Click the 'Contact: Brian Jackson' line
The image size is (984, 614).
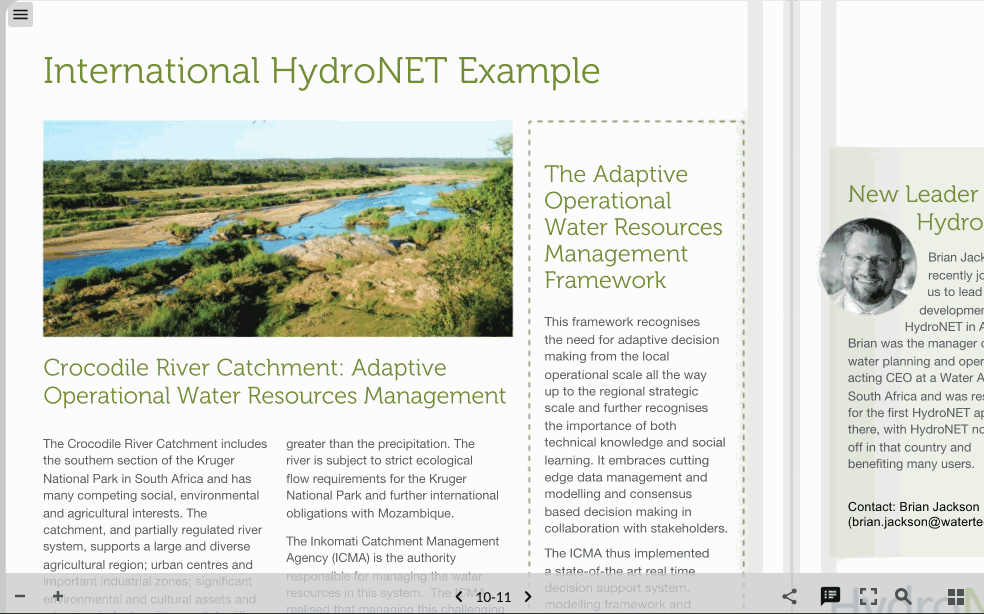[x=913, y=507]
